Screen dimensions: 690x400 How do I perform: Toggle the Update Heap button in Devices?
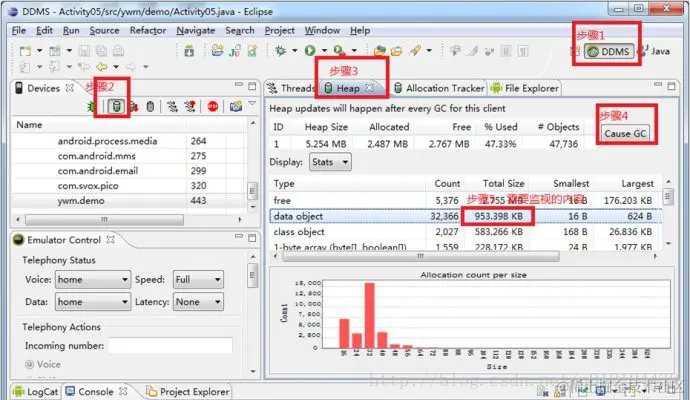[x=117, y=106]
